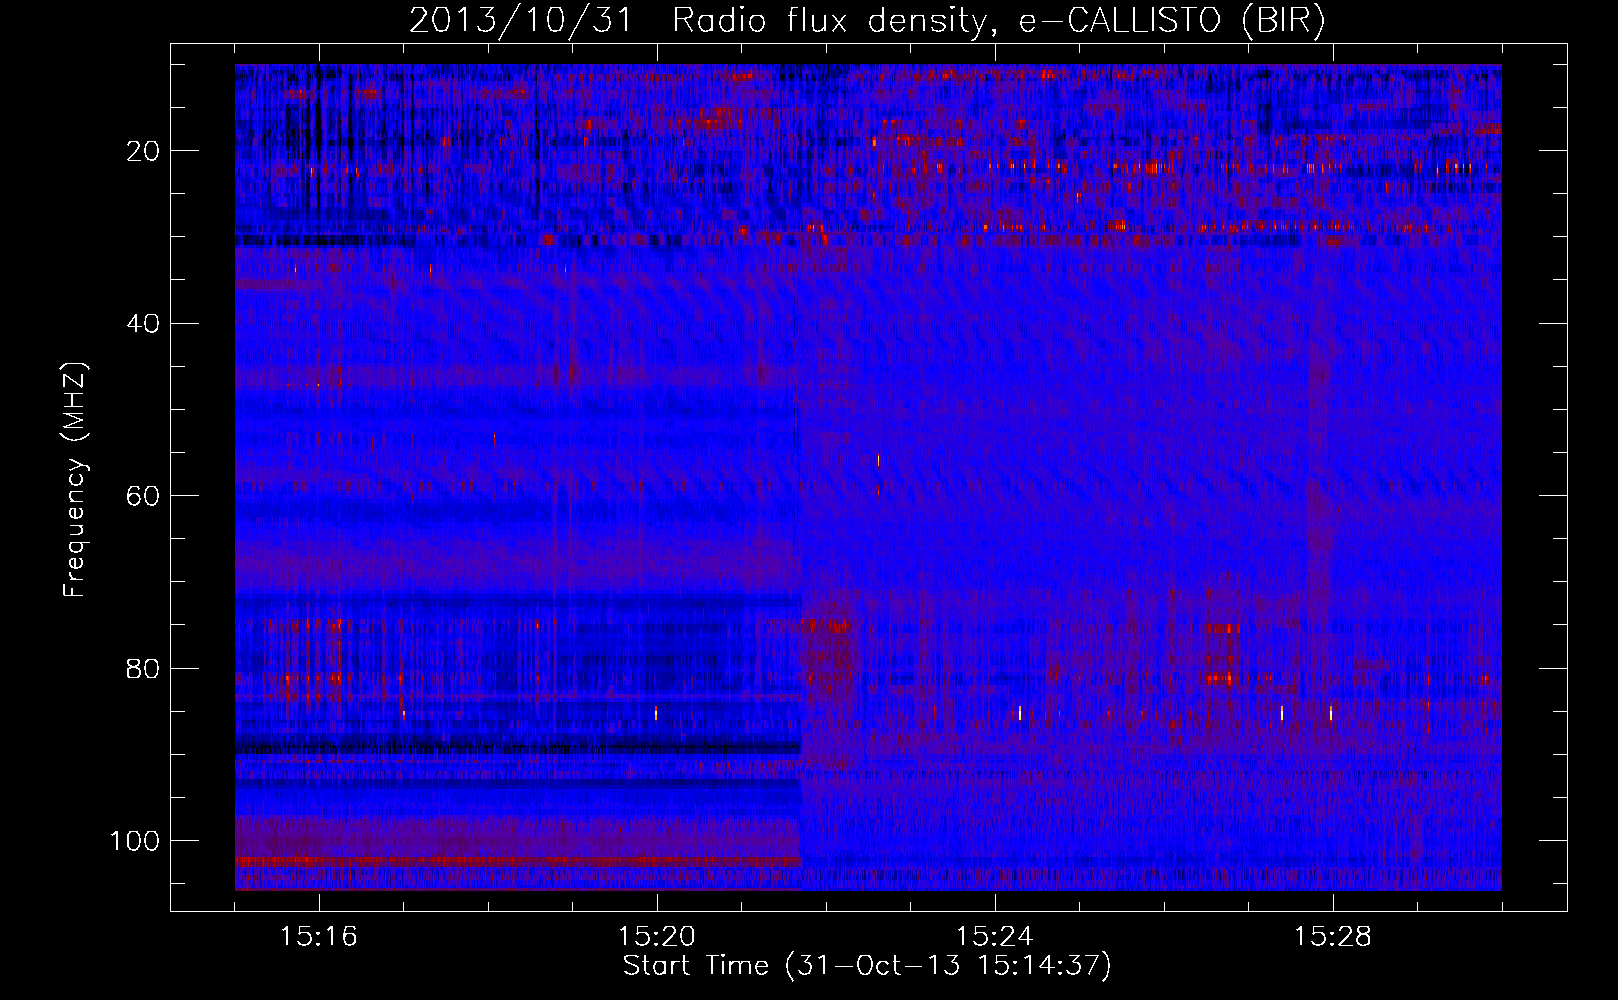1618x1000 pixels.
Task: Click the 'Start Time (31-Oct-13 15:14:37)' axis label
Action: tap(867, 966)
